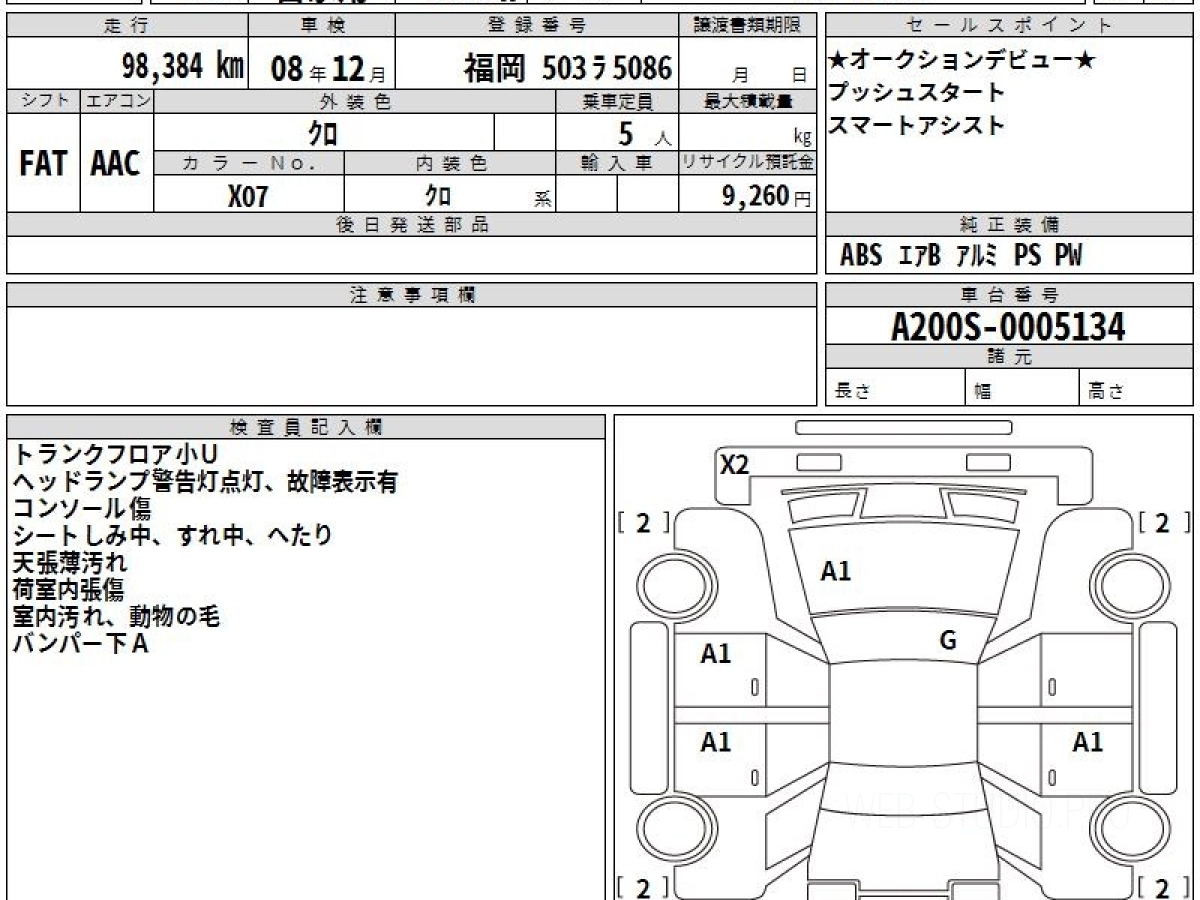Click the 長さ dimension field
This screenshot has height=900, width=1200.
[x=896, y=388]
